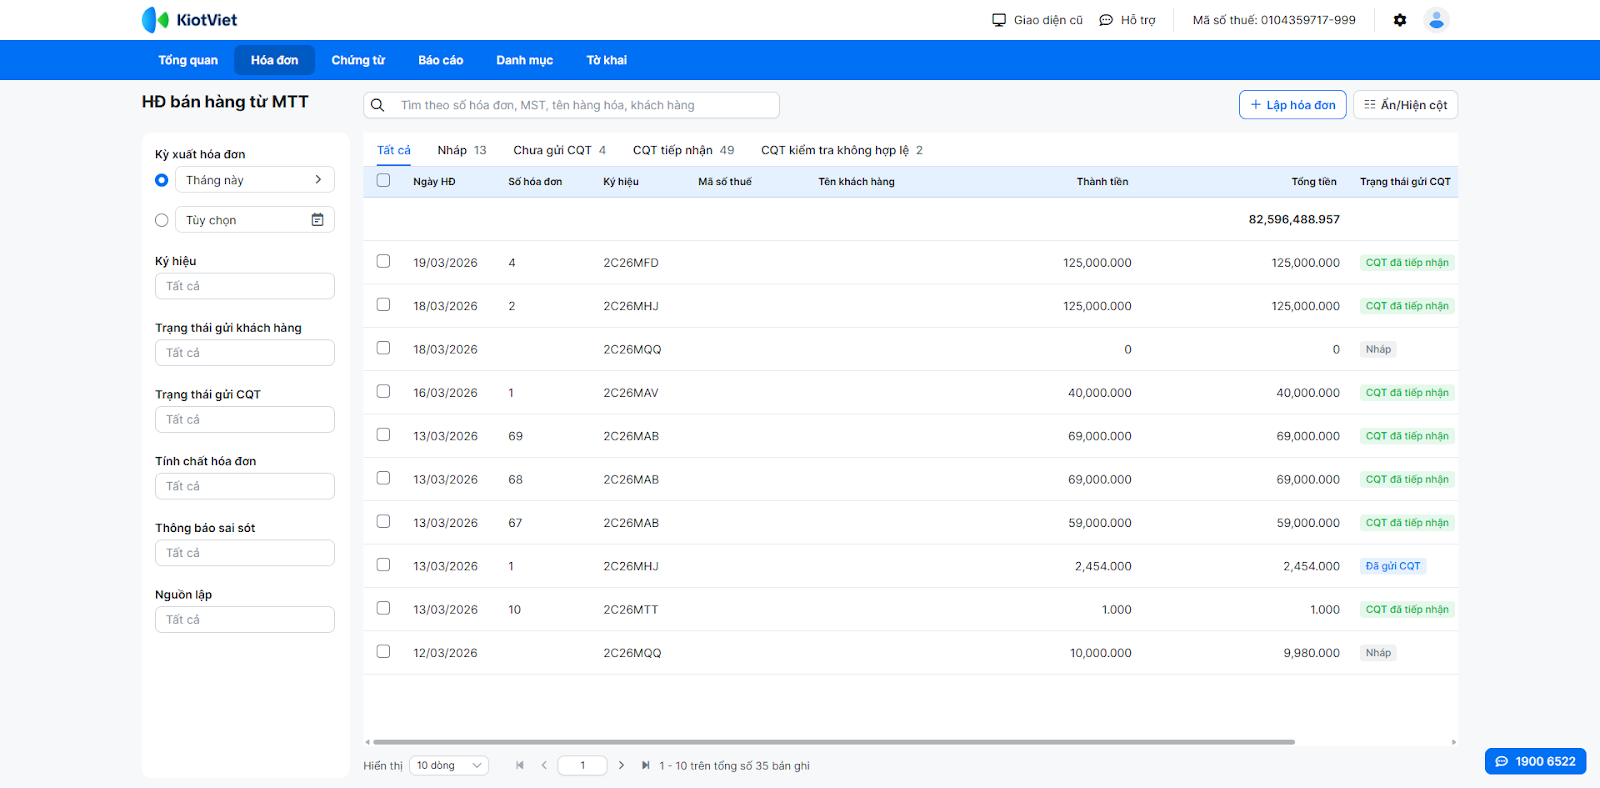Open the user profile avatar

point(1436,20)
